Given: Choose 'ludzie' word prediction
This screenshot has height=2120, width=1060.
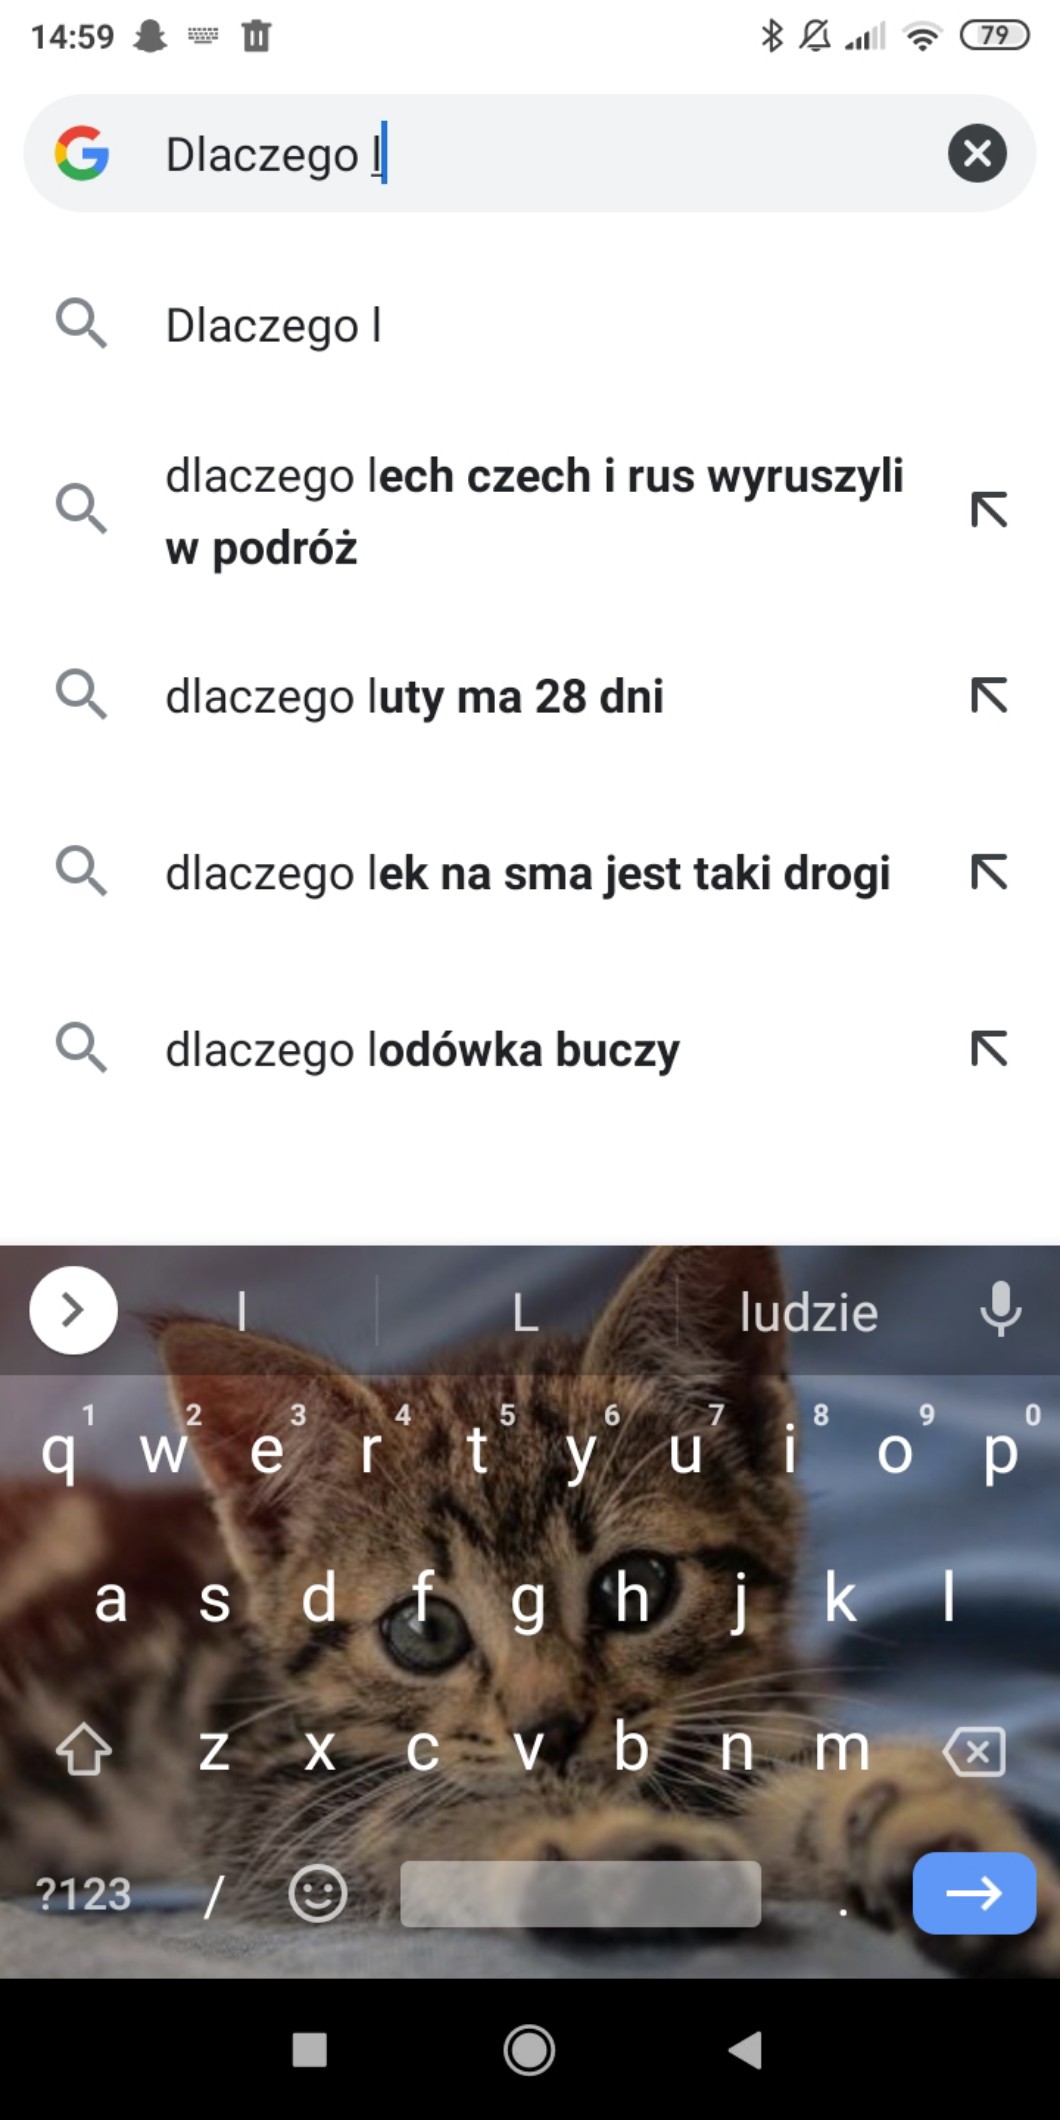Looking at the screenshot, I should (x=808, y=1312).
